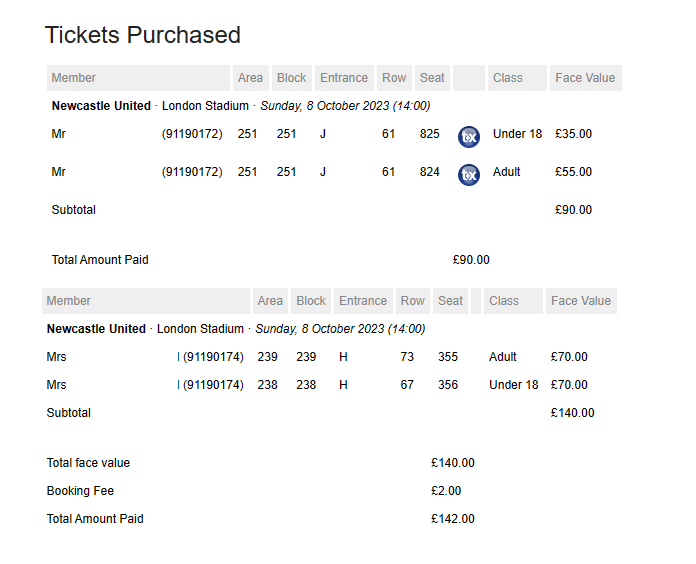The image size is (696, 564).
Task: Click the ticket exchange icon for seat 824
Action: point(469,175)
